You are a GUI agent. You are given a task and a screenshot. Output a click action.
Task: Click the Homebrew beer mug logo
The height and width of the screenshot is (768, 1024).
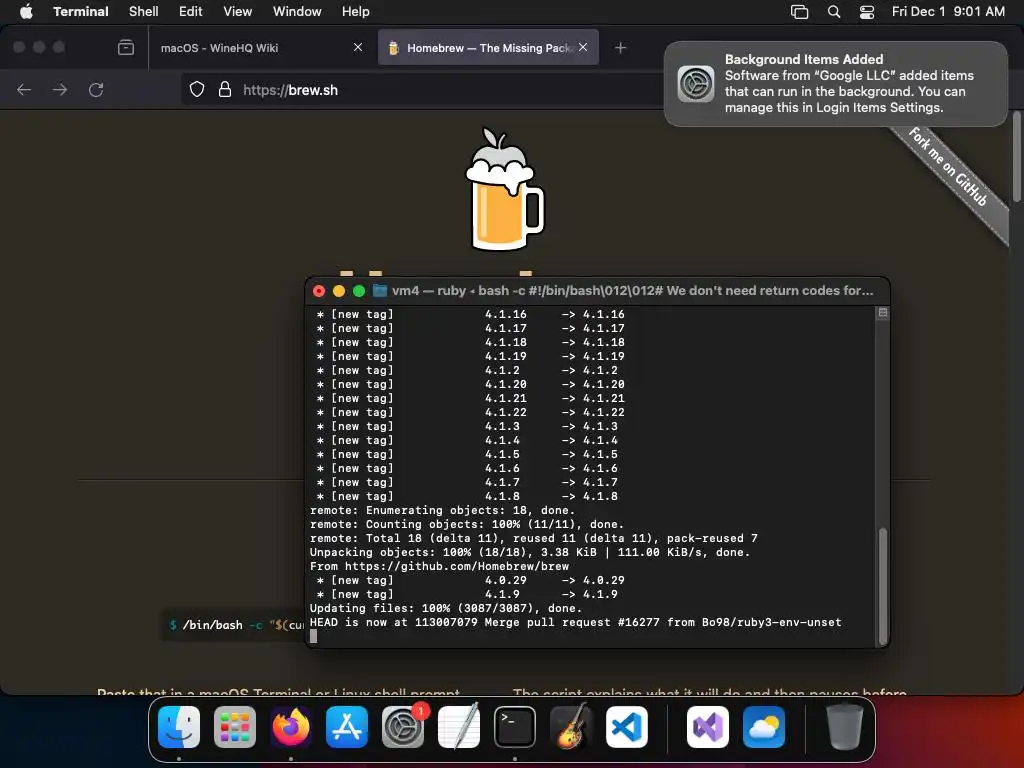[x=504, y=189]
